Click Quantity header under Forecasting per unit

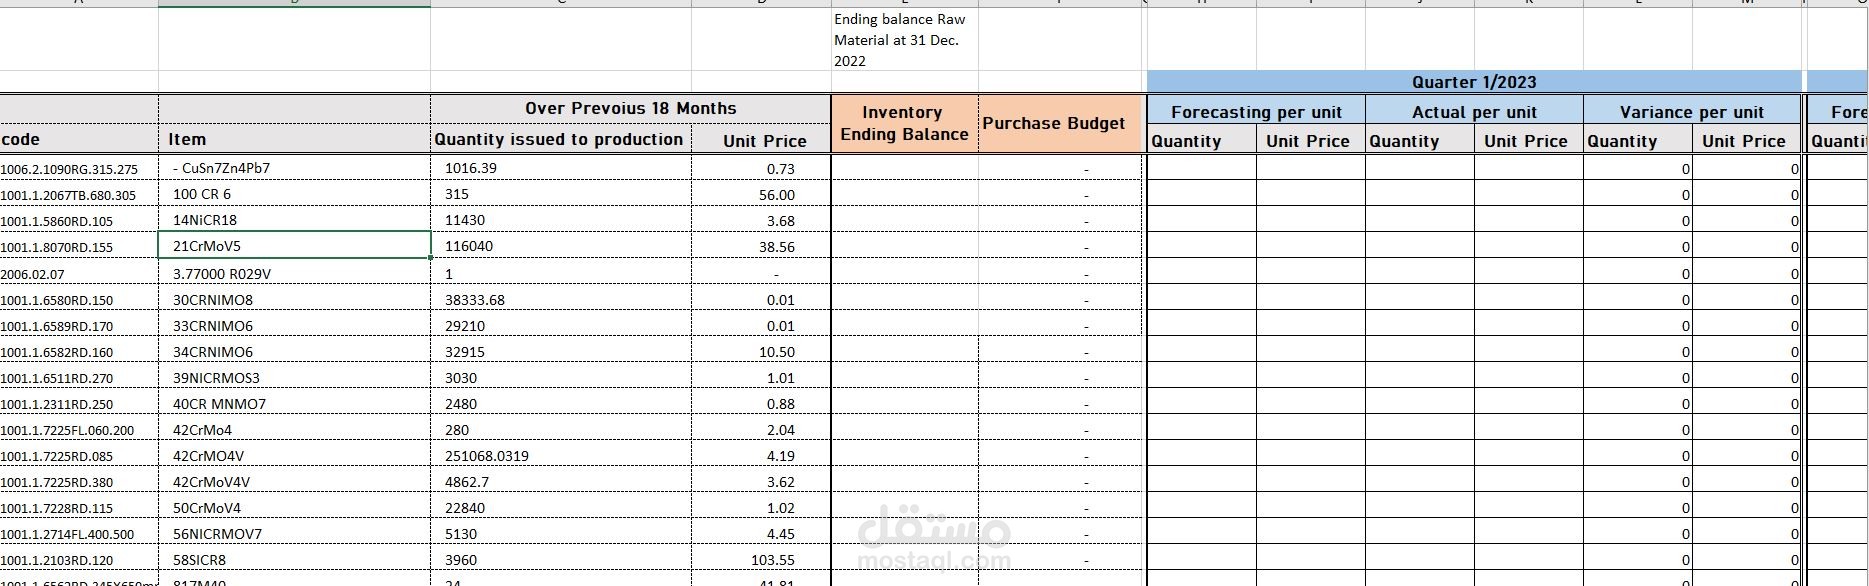pos(1202,140)
